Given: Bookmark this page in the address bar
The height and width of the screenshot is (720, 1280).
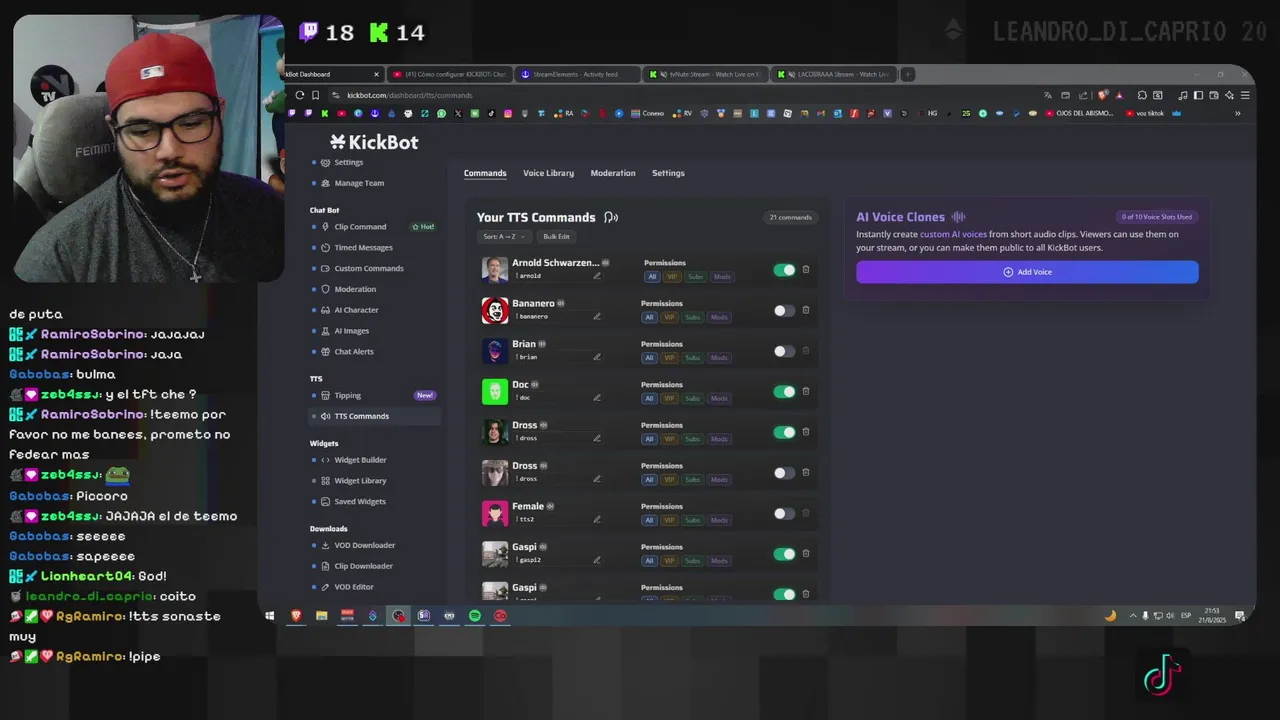Looking at the screenshot, I should pyautogui.click(x=315, y=95).
